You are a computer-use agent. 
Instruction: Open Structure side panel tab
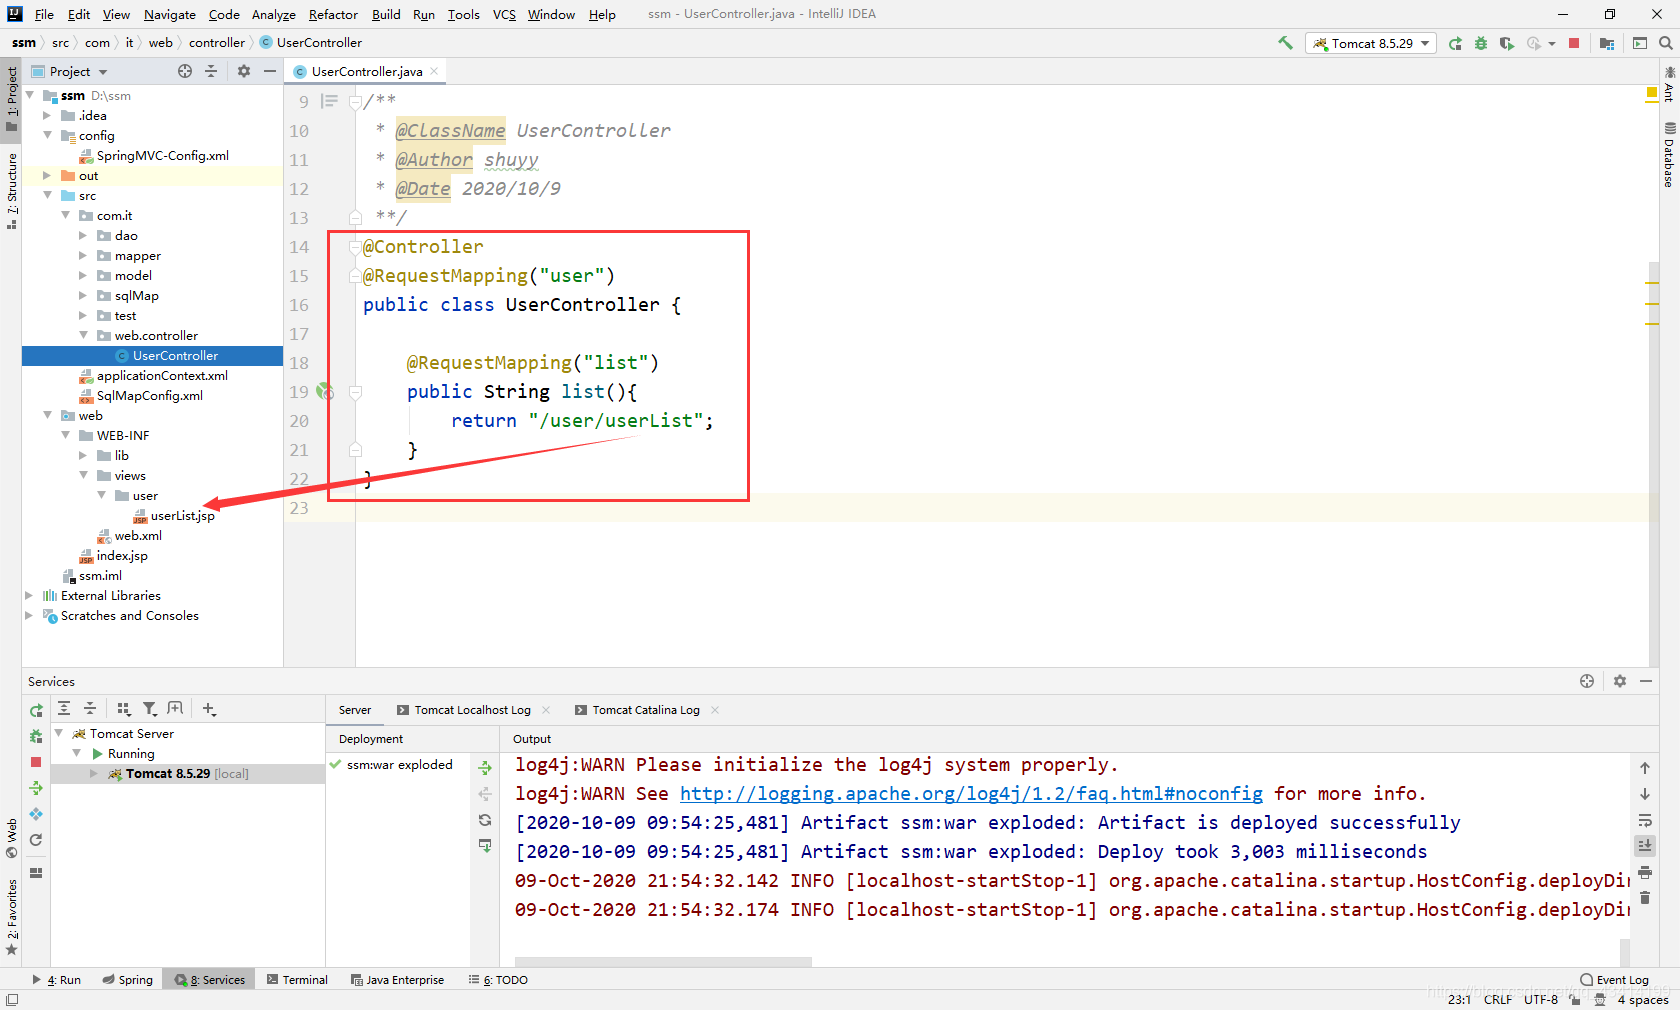coord(11,190)
